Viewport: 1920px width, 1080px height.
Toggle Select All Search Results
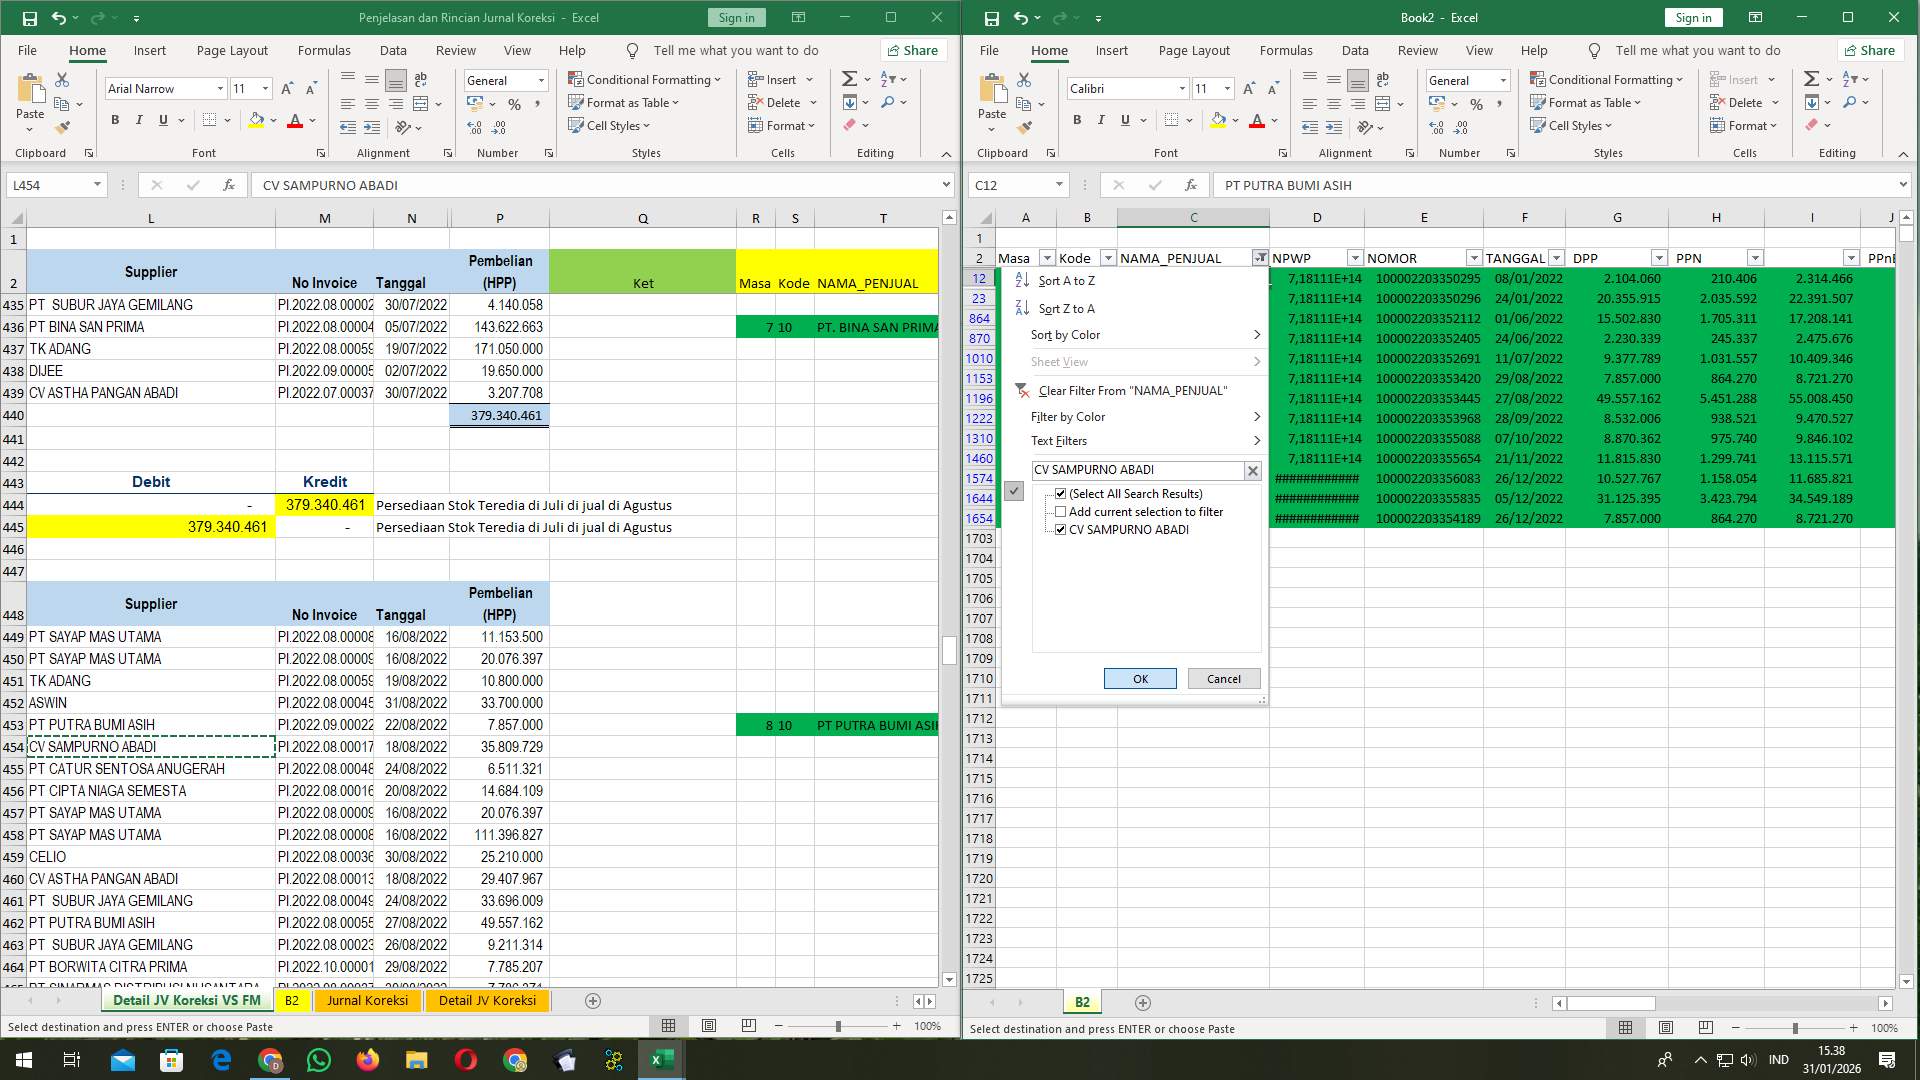(x=1060, y=493)
